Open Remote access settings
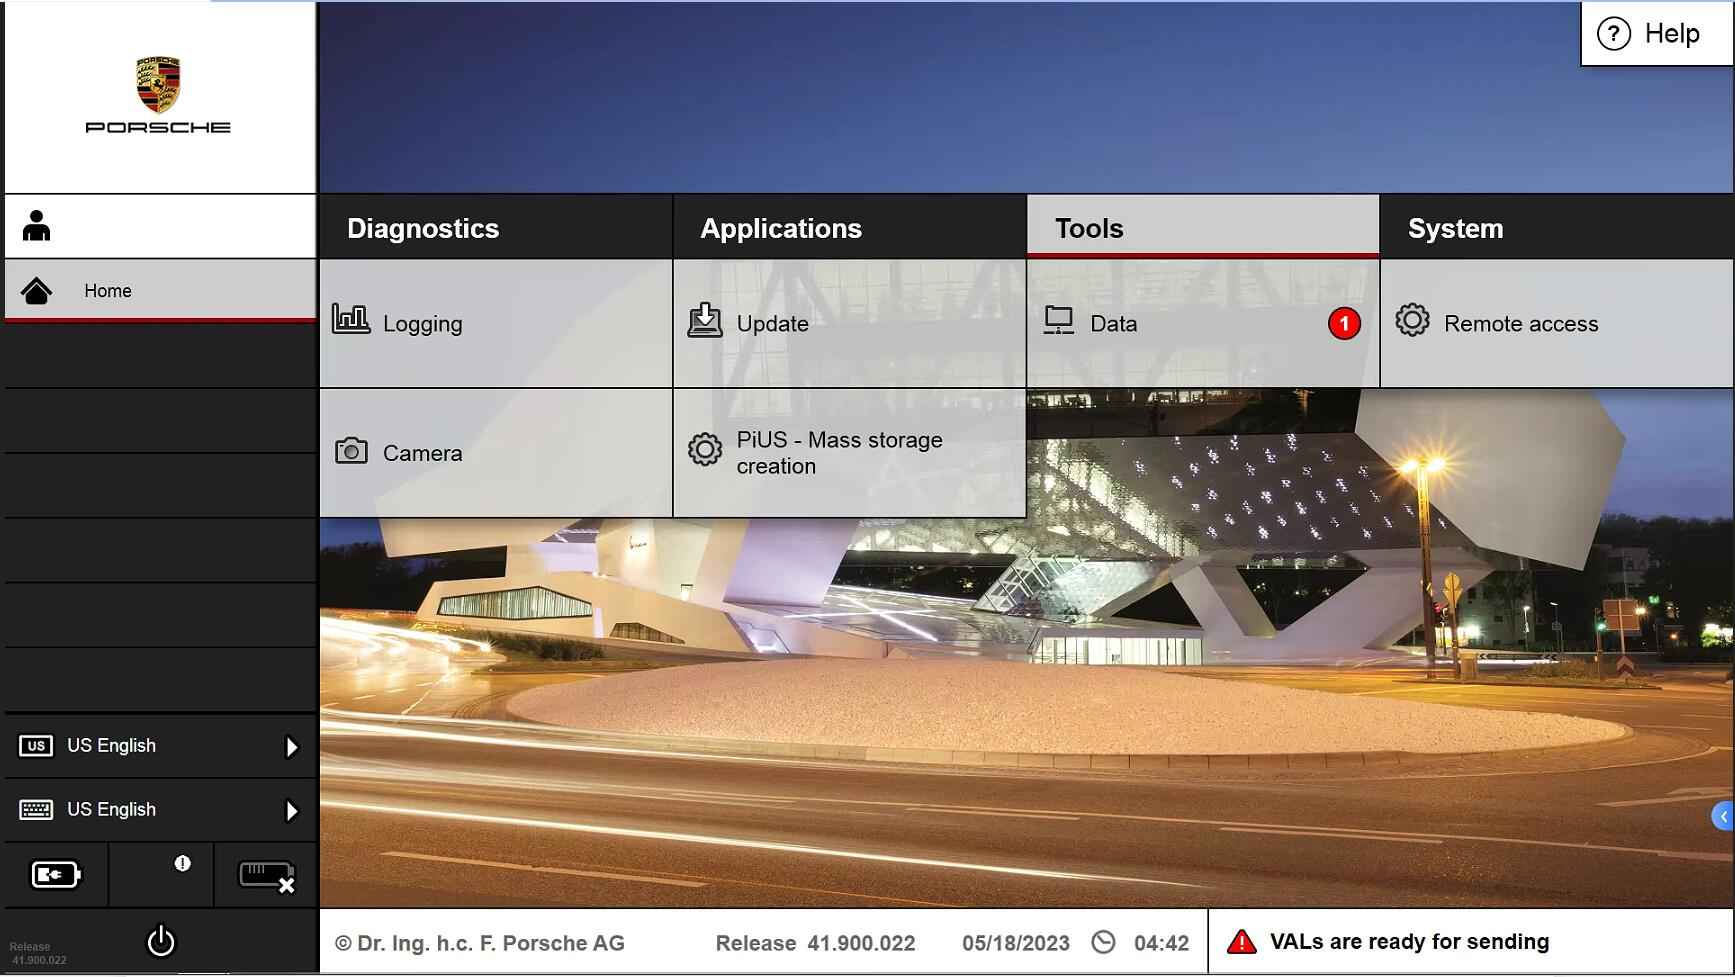The width and height of the screenshot is (1735, 977). (1556, 324)
